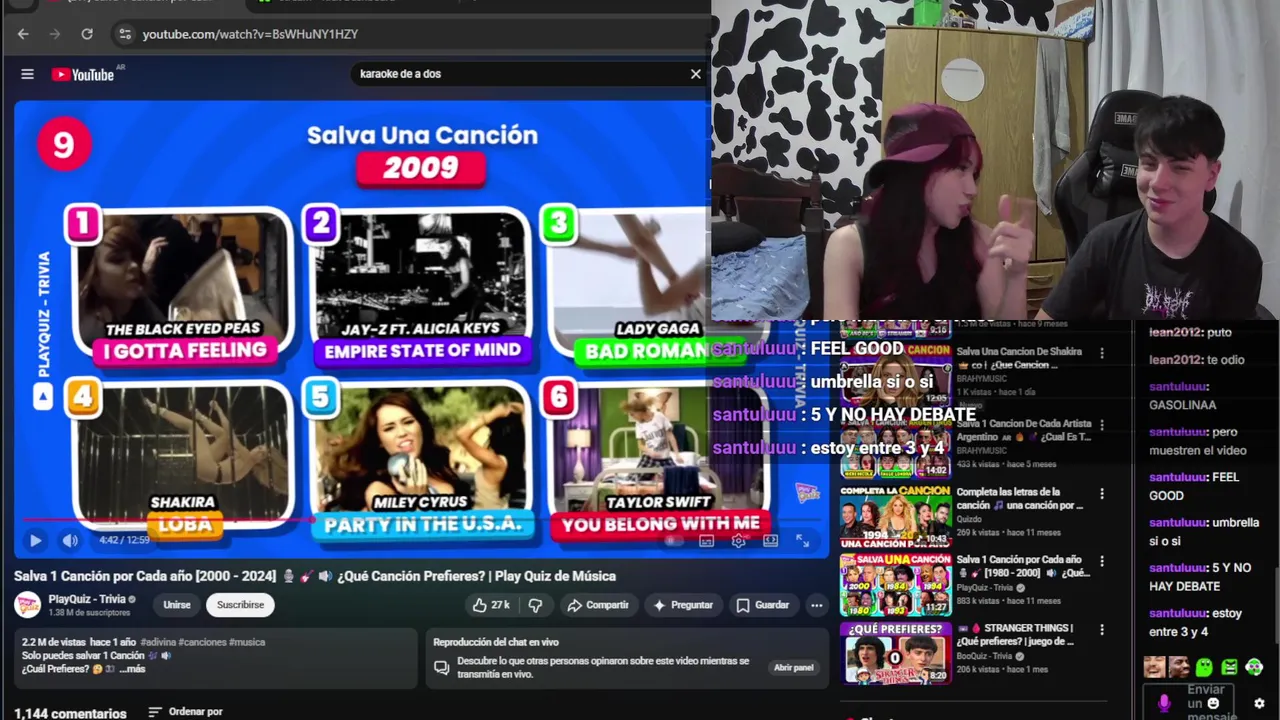Image resolution: width=1280 pixels, height=720 pixels.
Task: Reload the YouTube page
Action: tap(87, 34)
